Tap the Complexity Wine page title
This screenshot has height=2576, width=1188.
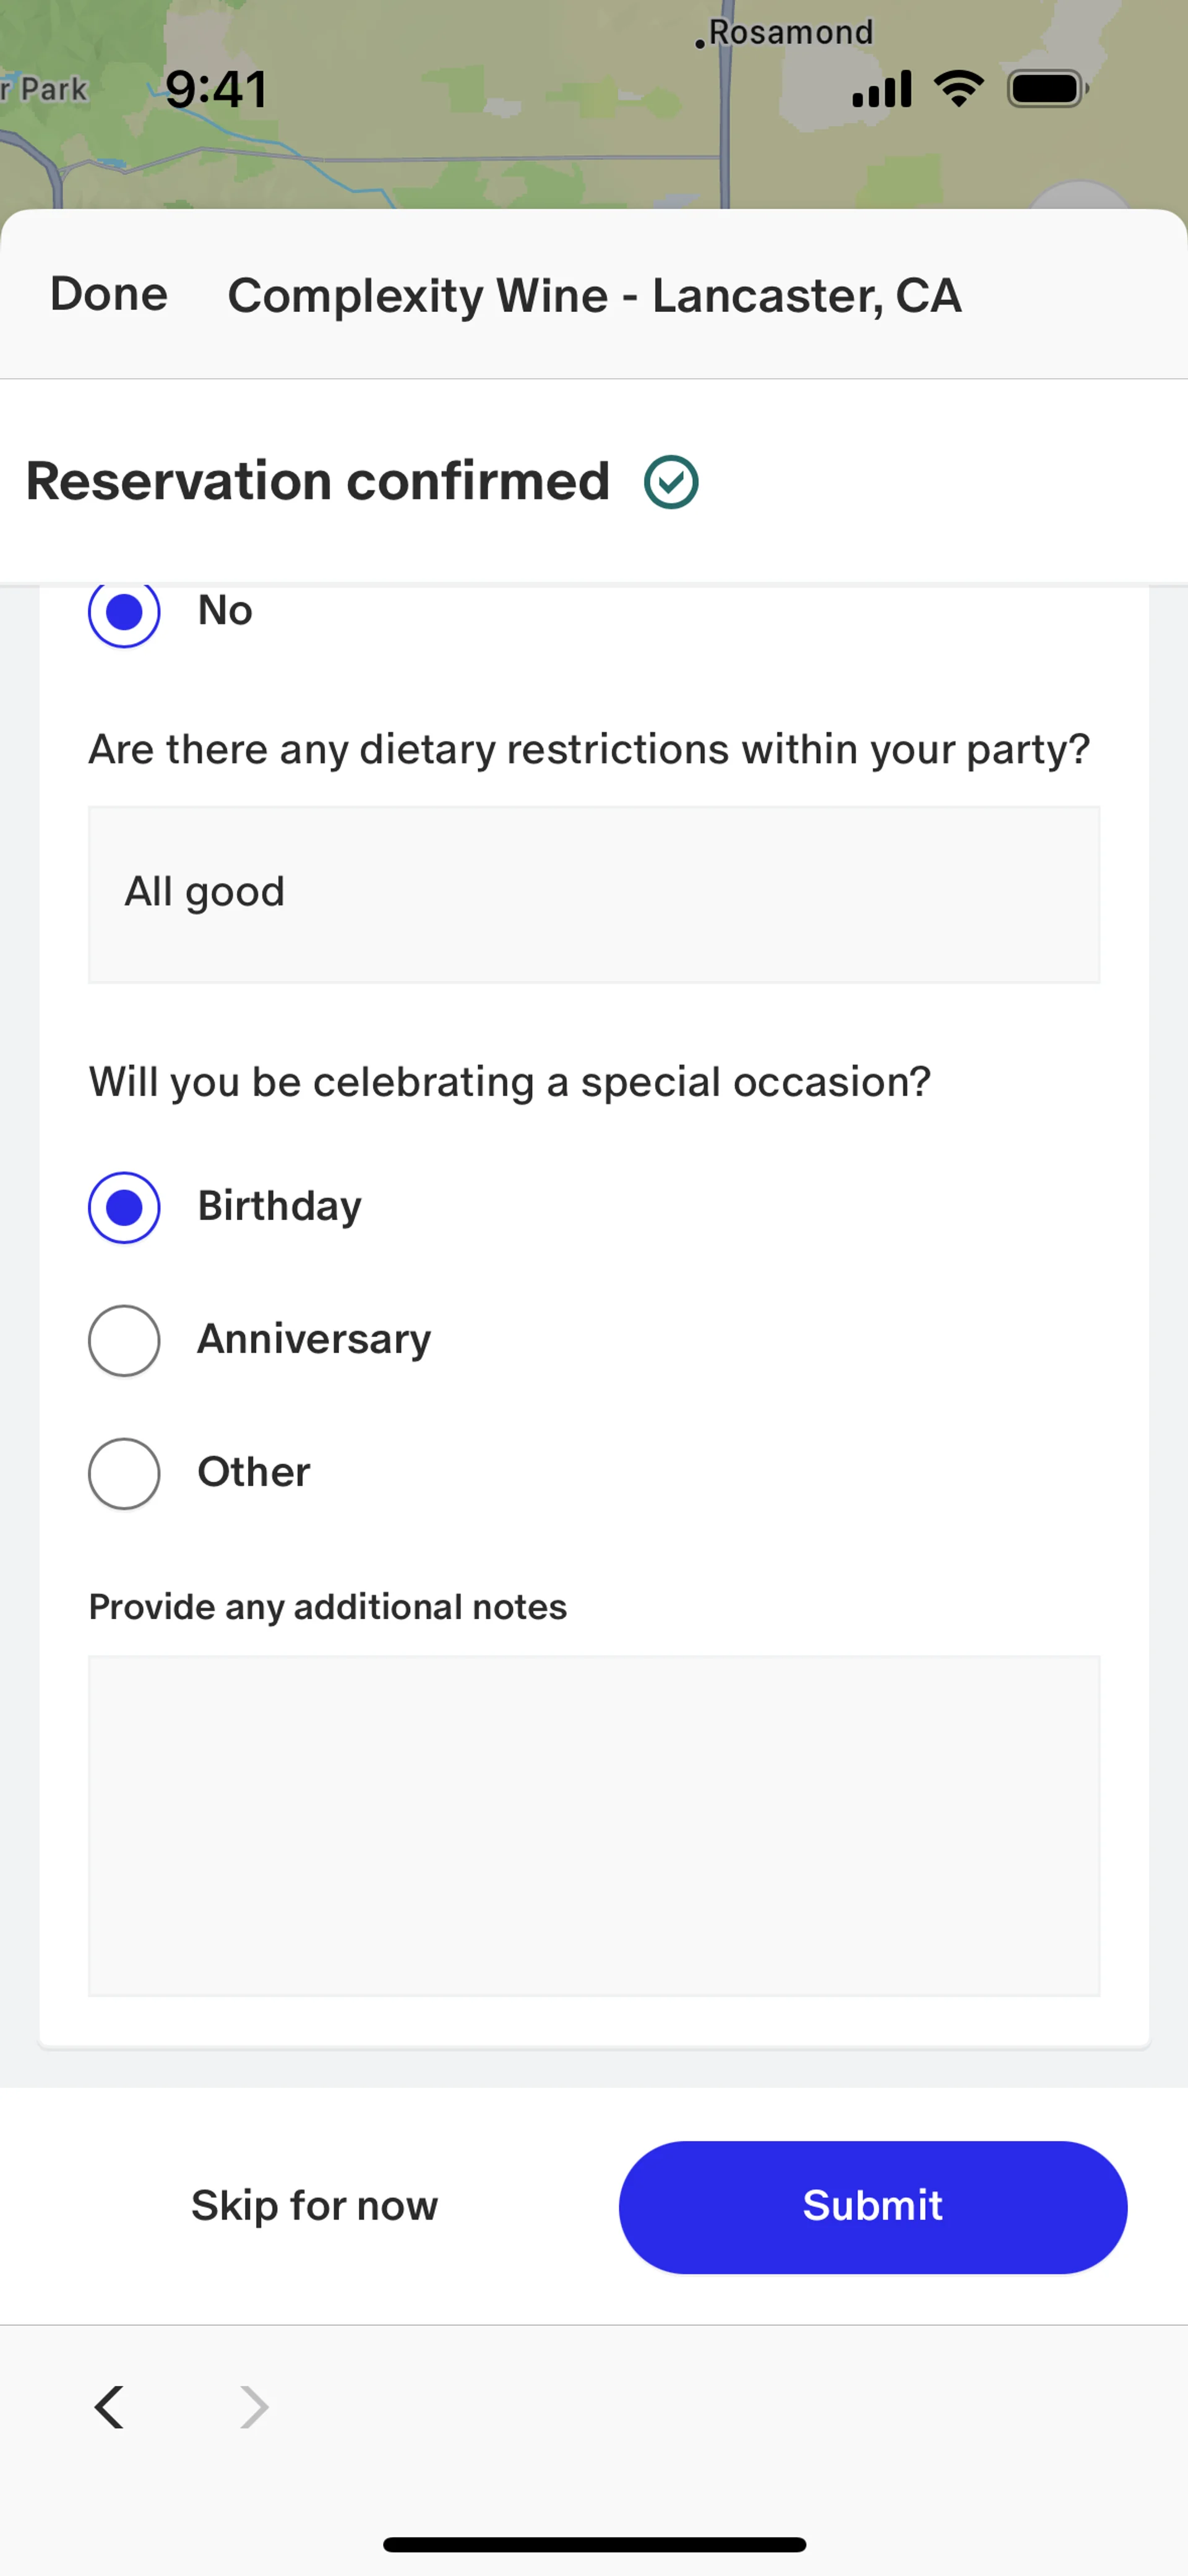(x=594, y=295)
